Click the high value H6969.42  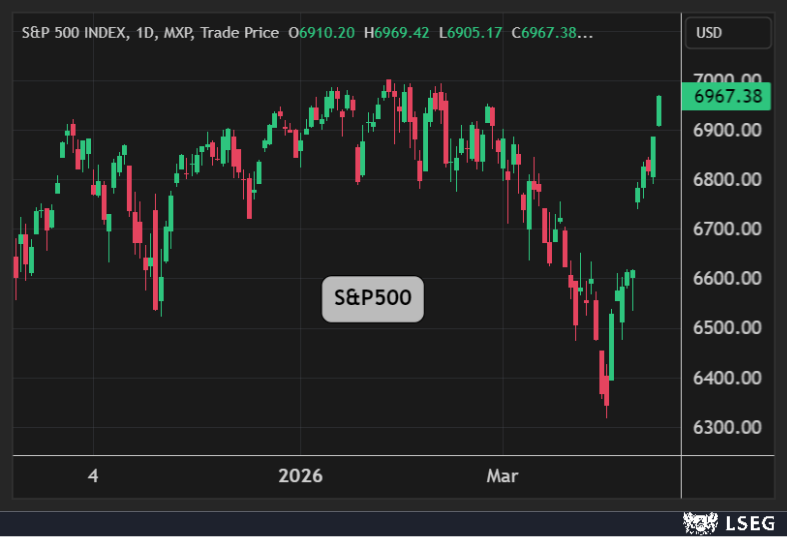click(x=397, y=33)
